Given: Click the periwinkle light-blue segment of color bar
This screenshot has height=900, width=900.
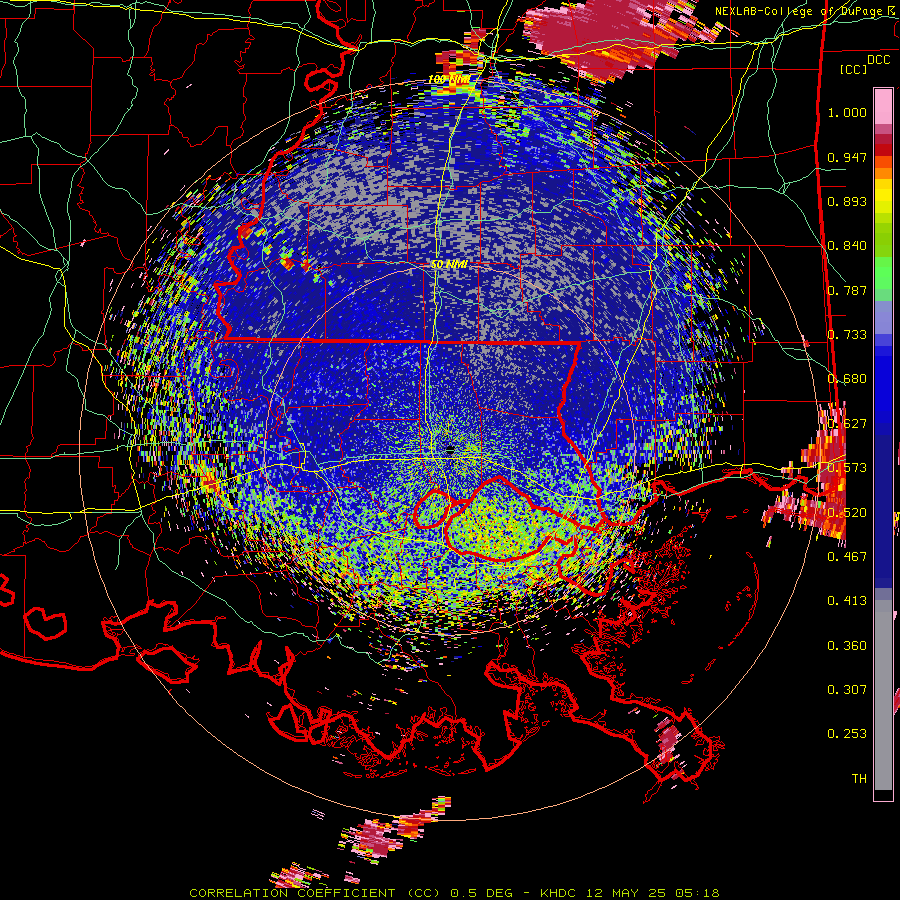Looking at the screenshot, I should [x=883, y=317].
